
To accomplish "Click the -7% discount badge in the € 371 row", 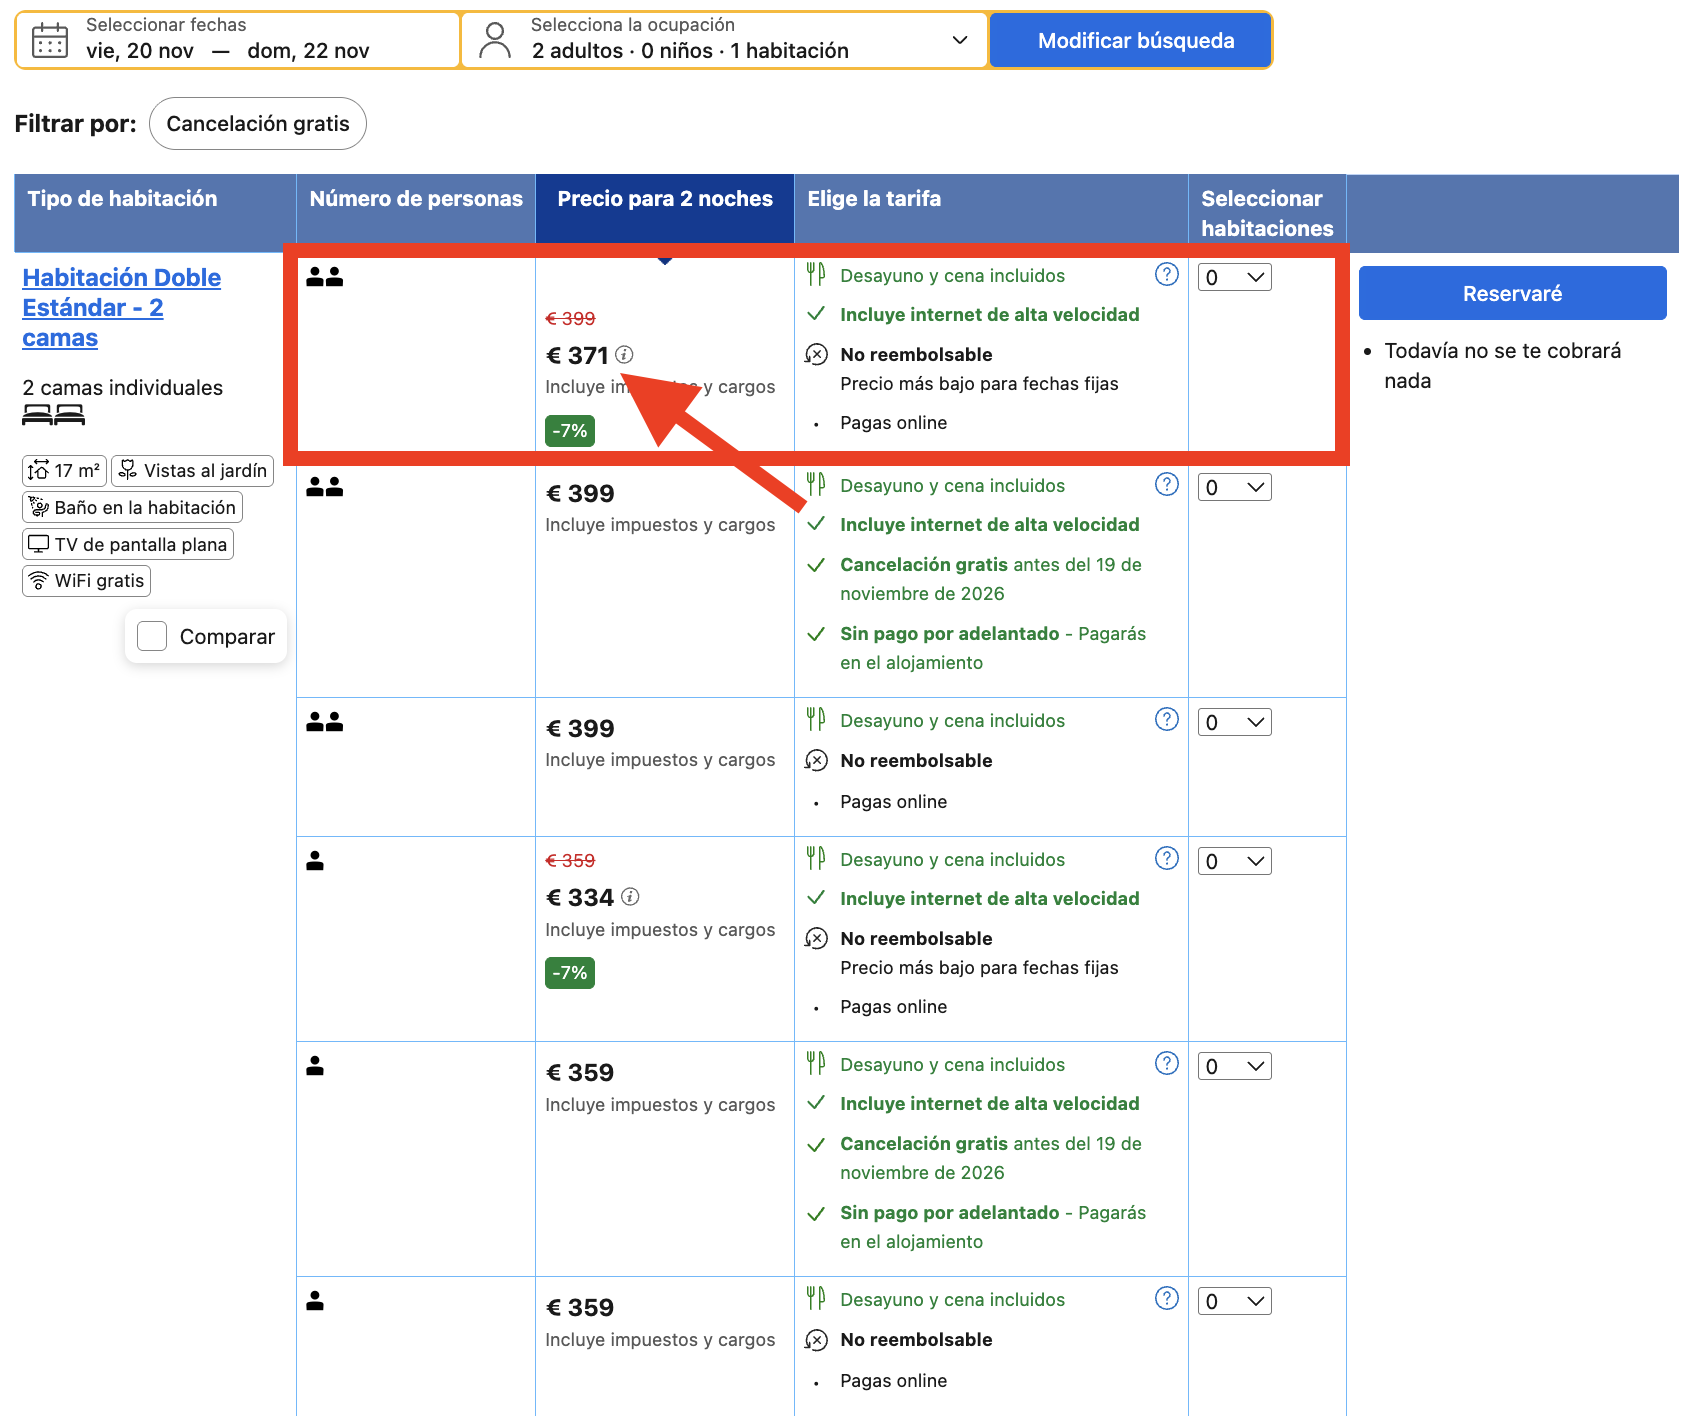I will click(570, 431).
